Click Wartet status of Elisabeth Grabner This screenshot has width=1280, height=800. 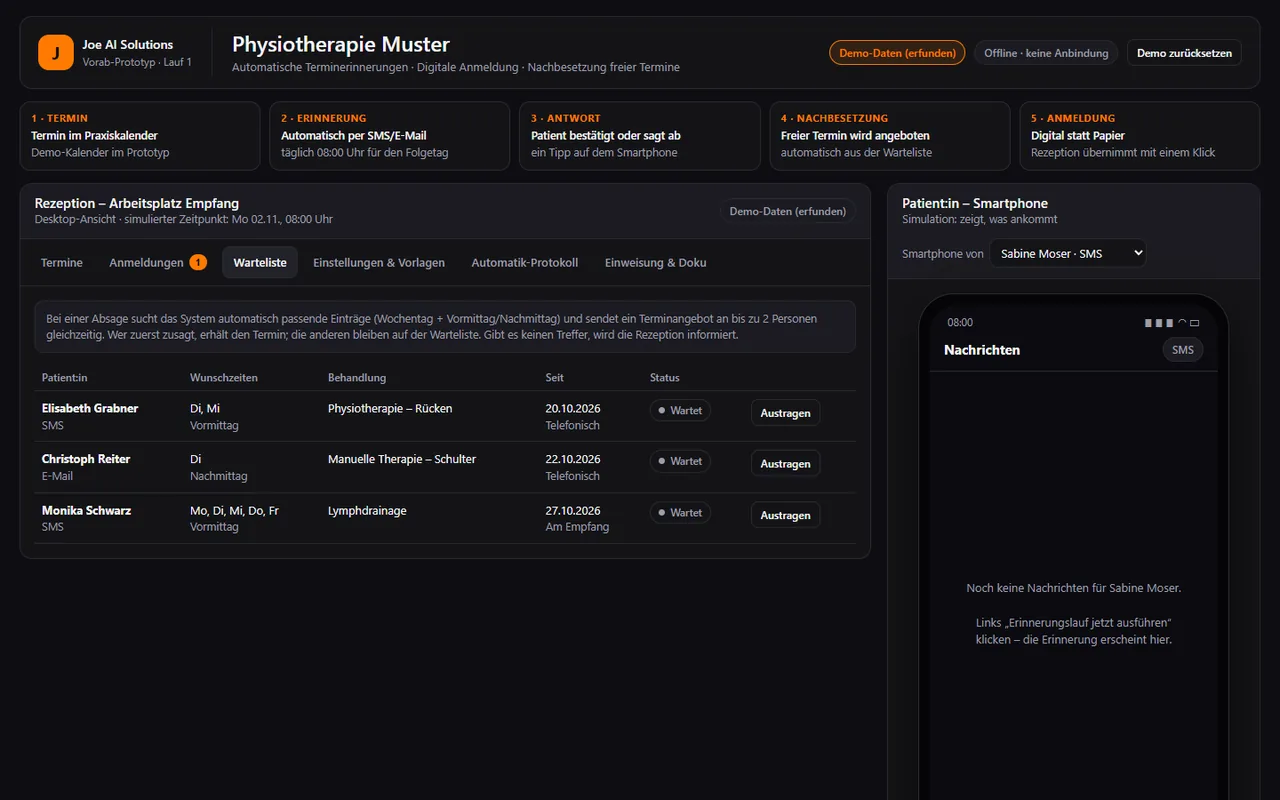[680, 411]
